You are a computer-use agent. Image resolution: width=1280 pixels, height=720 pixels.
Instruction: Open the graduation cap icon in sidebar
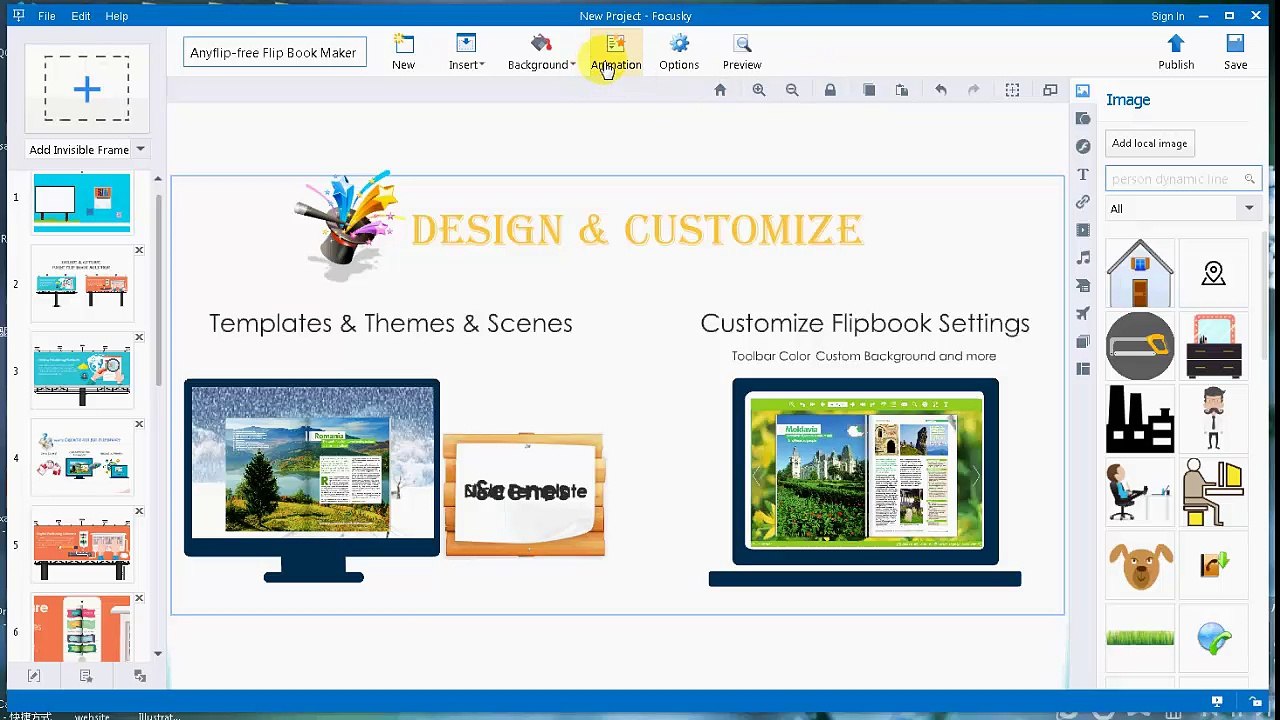coord(1083,286)
